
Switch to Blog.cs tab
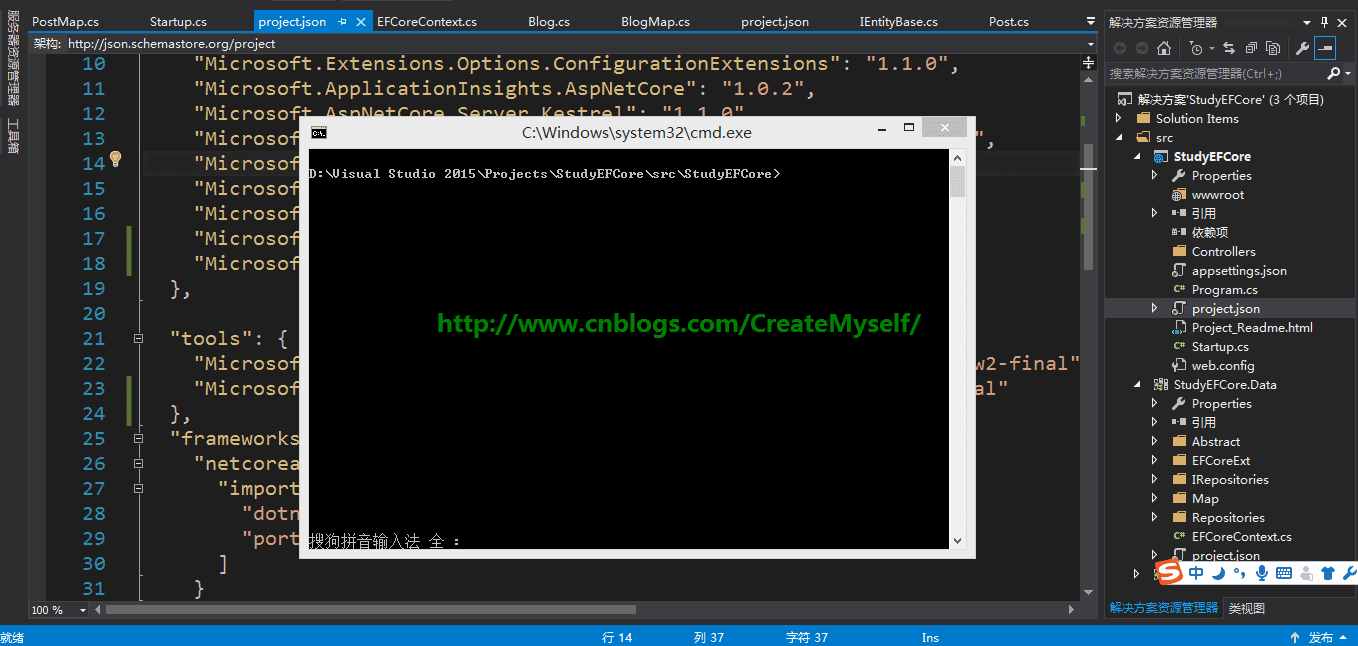(549, 21)
